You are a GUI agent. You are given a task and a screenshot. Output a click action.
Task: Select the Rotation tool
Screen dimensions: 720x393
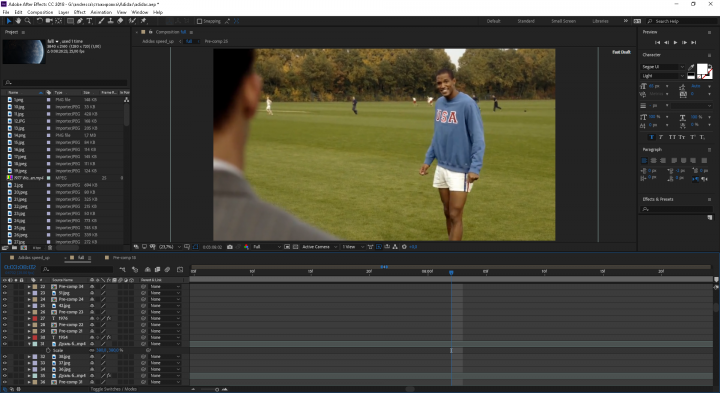click(x=39, y=21)
